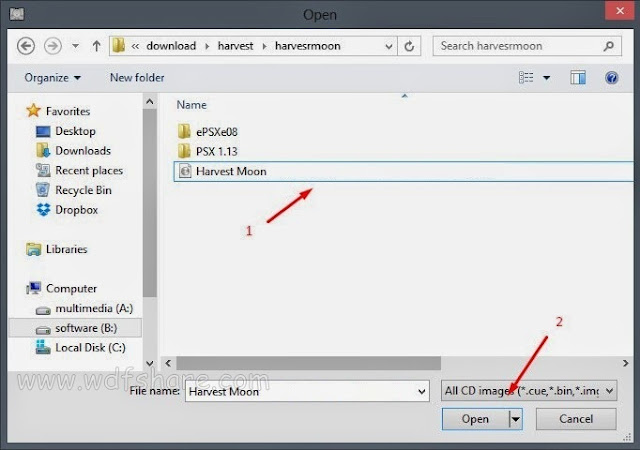Image resolution: width=640 pixels, height=450 pixels.
Task: Click navigation pane scroll down arrow
Action: coord(150,363)
